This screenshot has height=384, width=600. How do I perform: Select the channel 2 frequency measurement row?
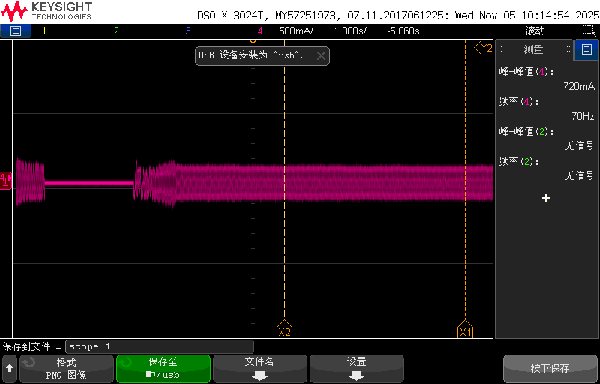point(546,169)
